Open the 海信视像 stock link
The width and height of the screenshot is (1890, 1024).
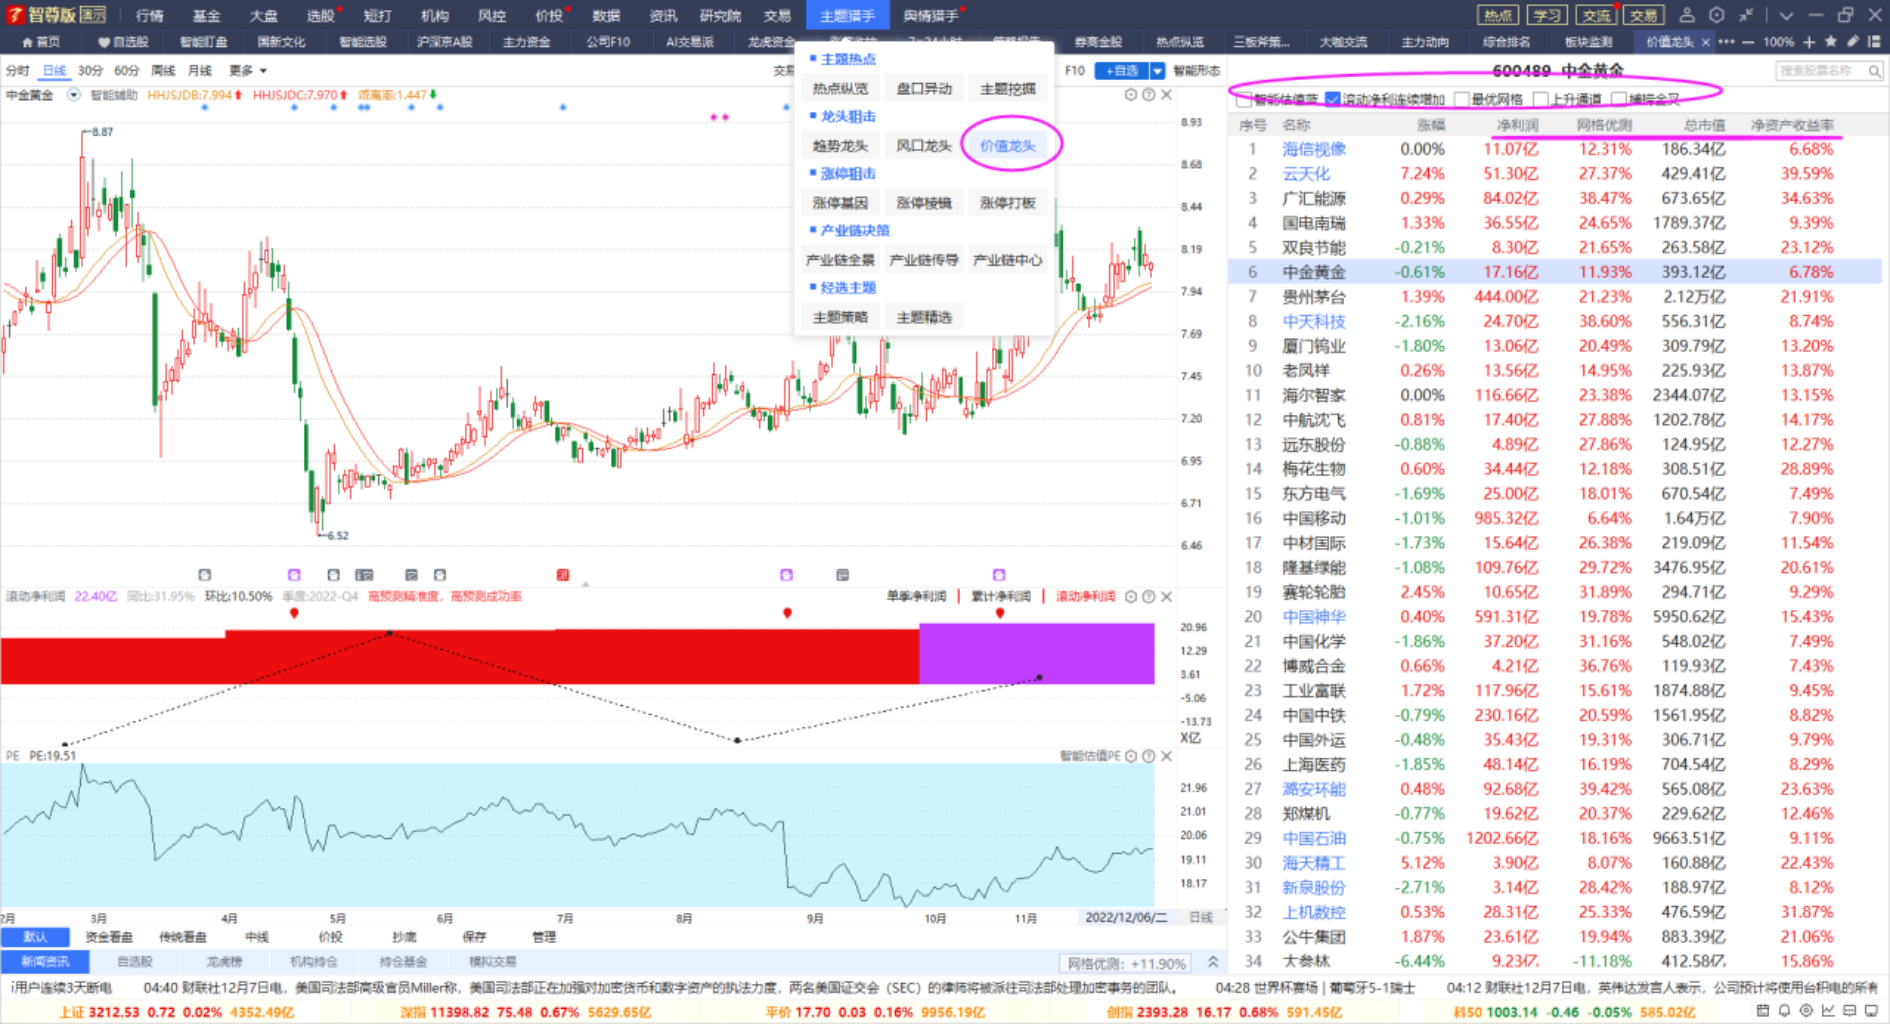[x=1314, y=149]
